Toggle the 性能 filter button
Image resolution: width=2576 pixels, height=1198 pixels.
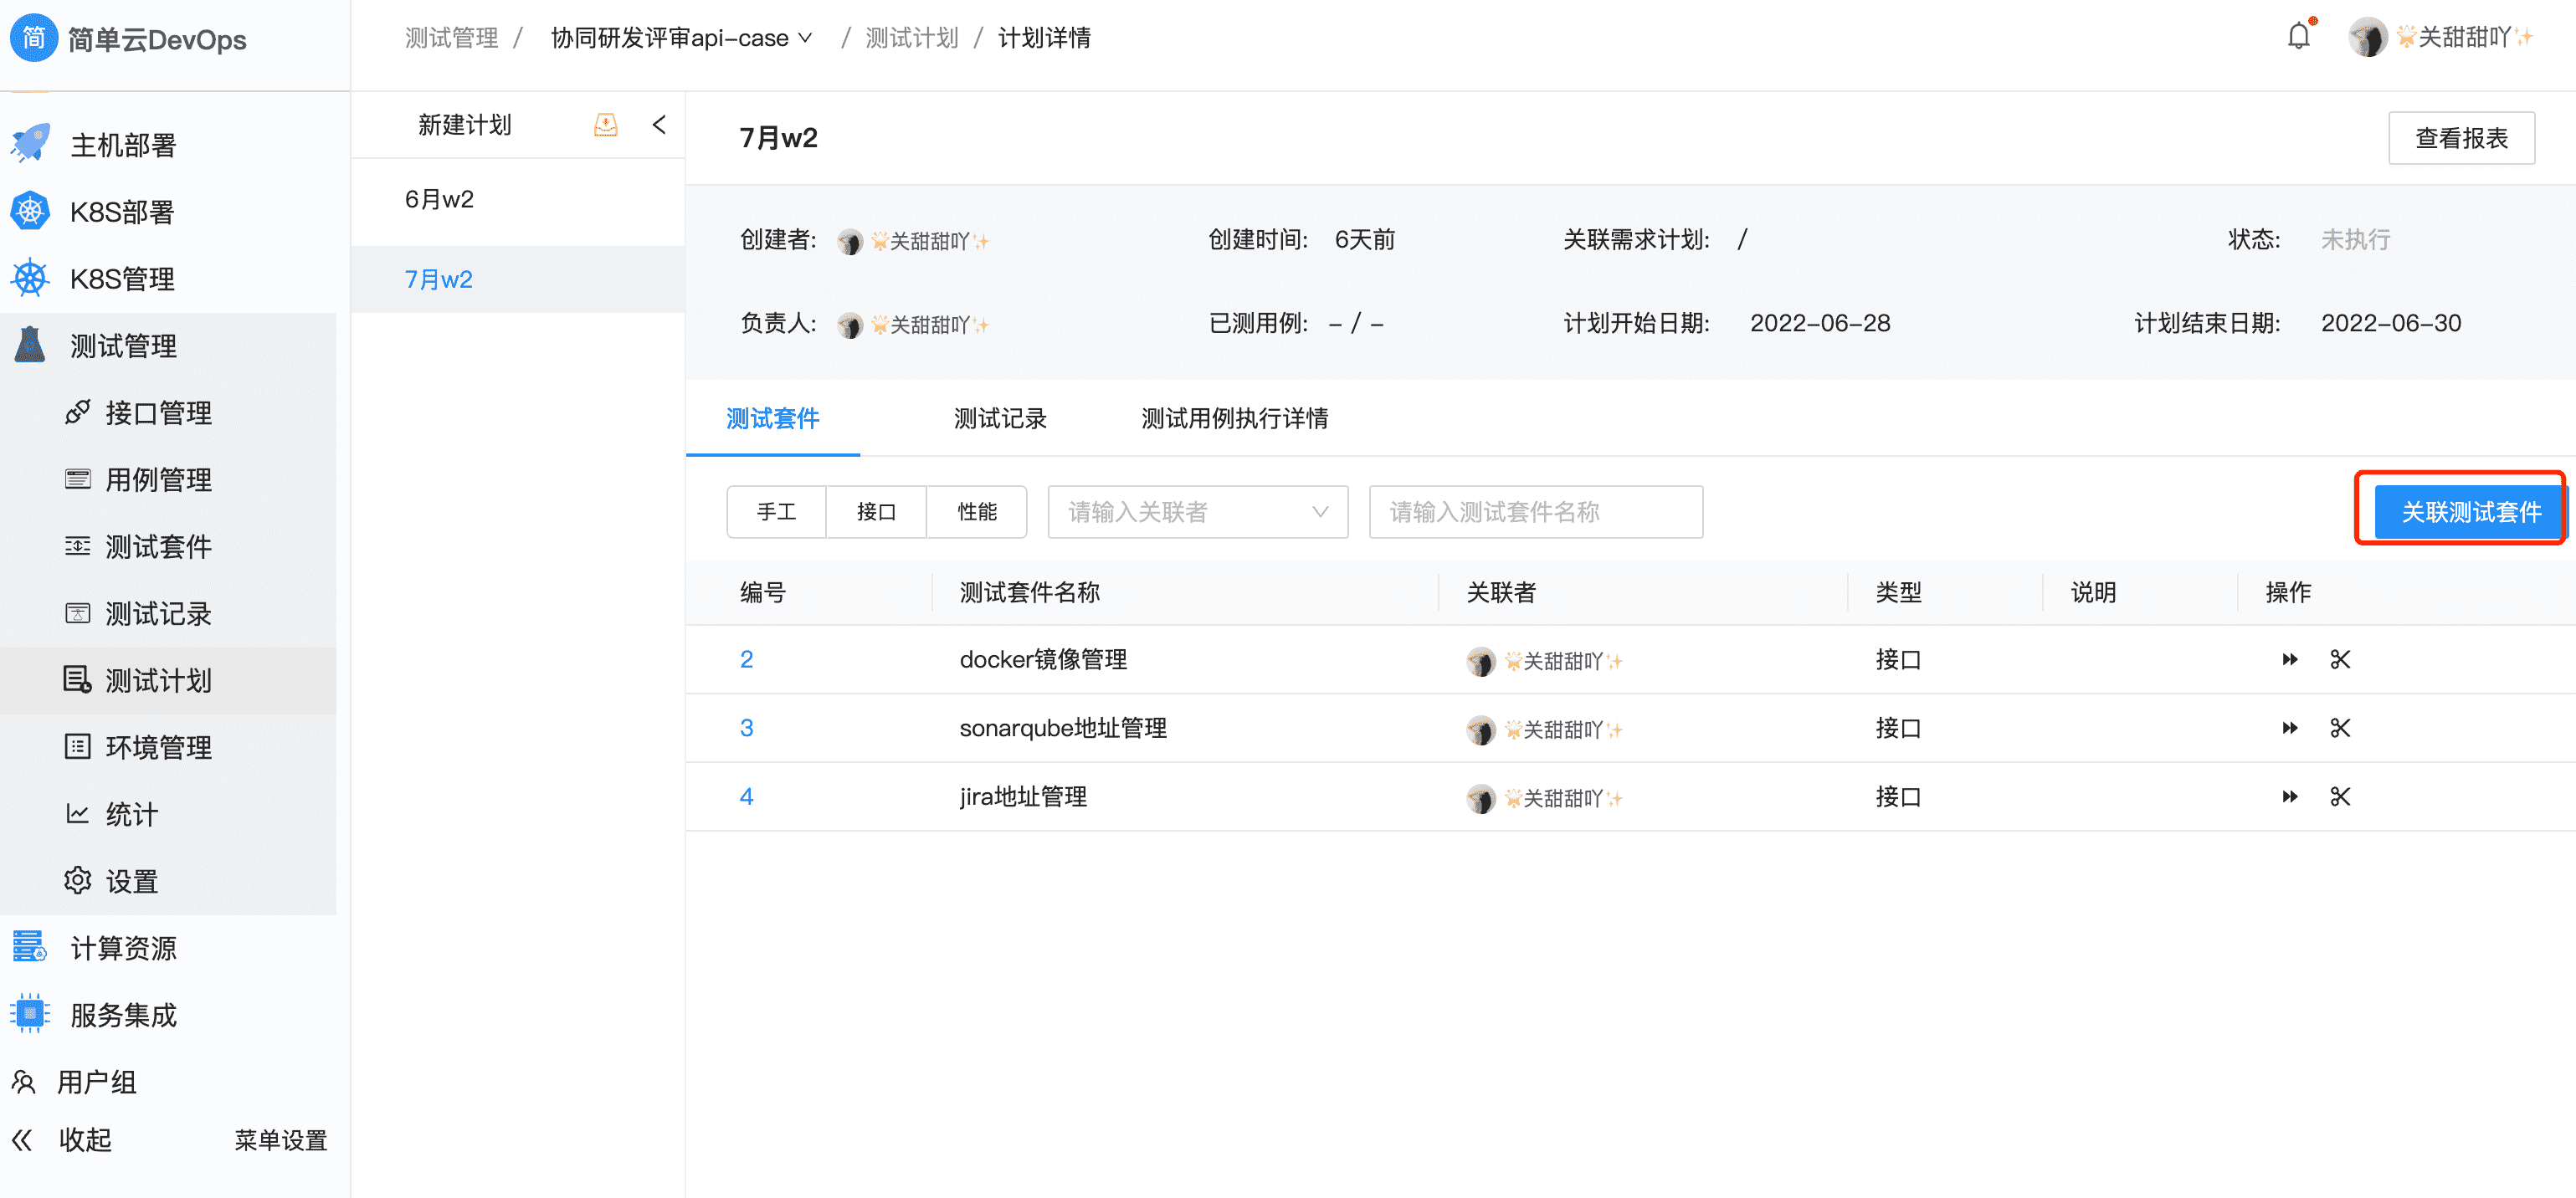pos(977,511)
